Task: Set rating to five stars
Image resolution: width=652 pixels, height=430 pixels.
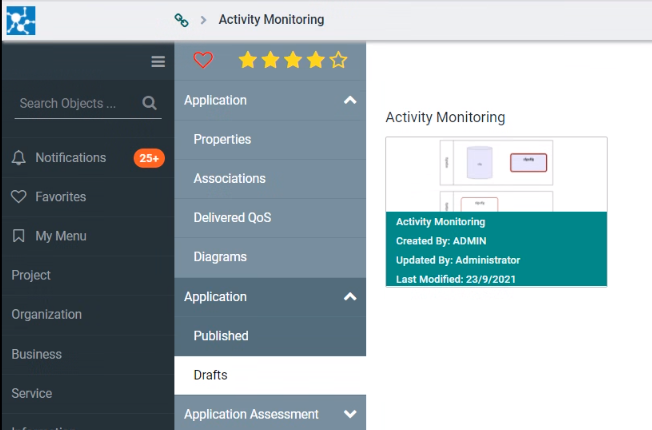Action: coord(339,61)
